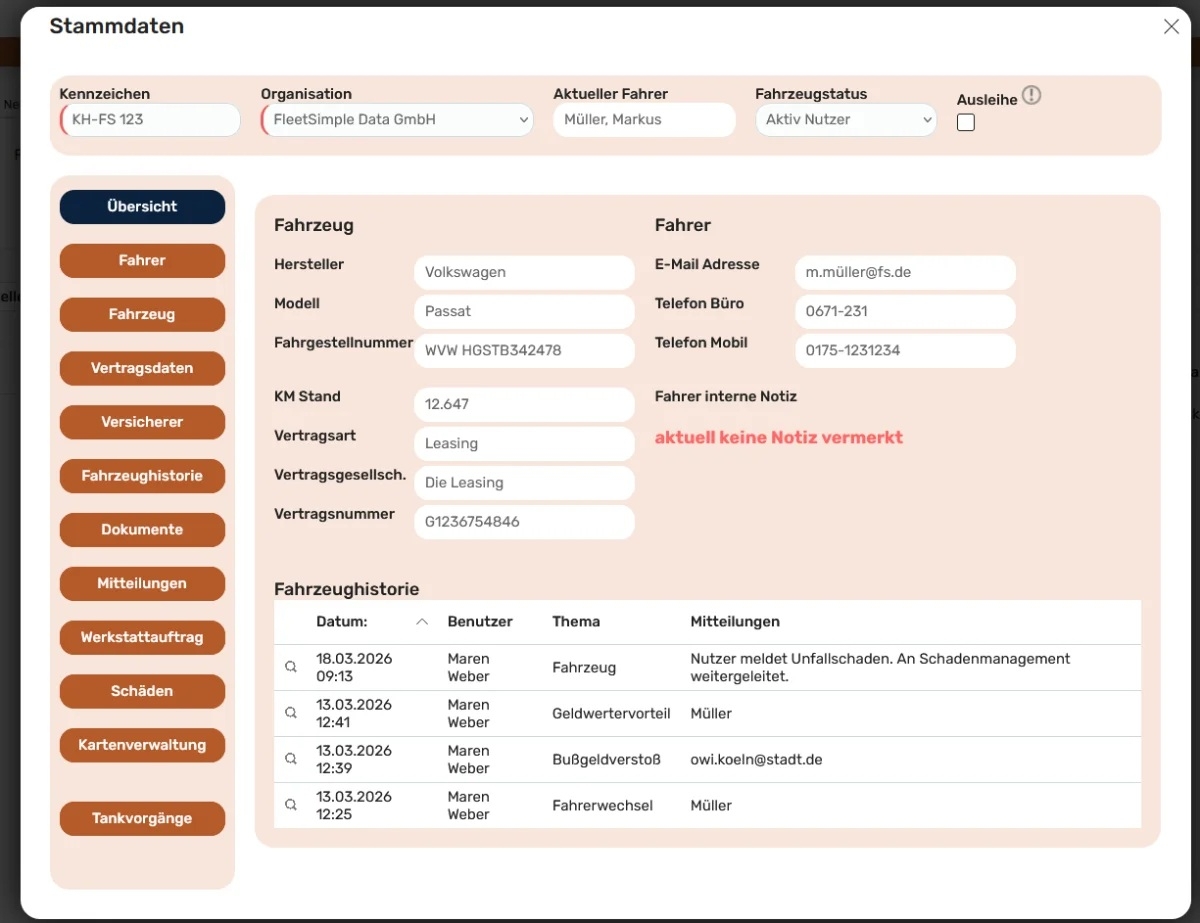The image size is (1200, 923).
Task: Close the Stammdaten dialog
Action: coord(1171,27)
